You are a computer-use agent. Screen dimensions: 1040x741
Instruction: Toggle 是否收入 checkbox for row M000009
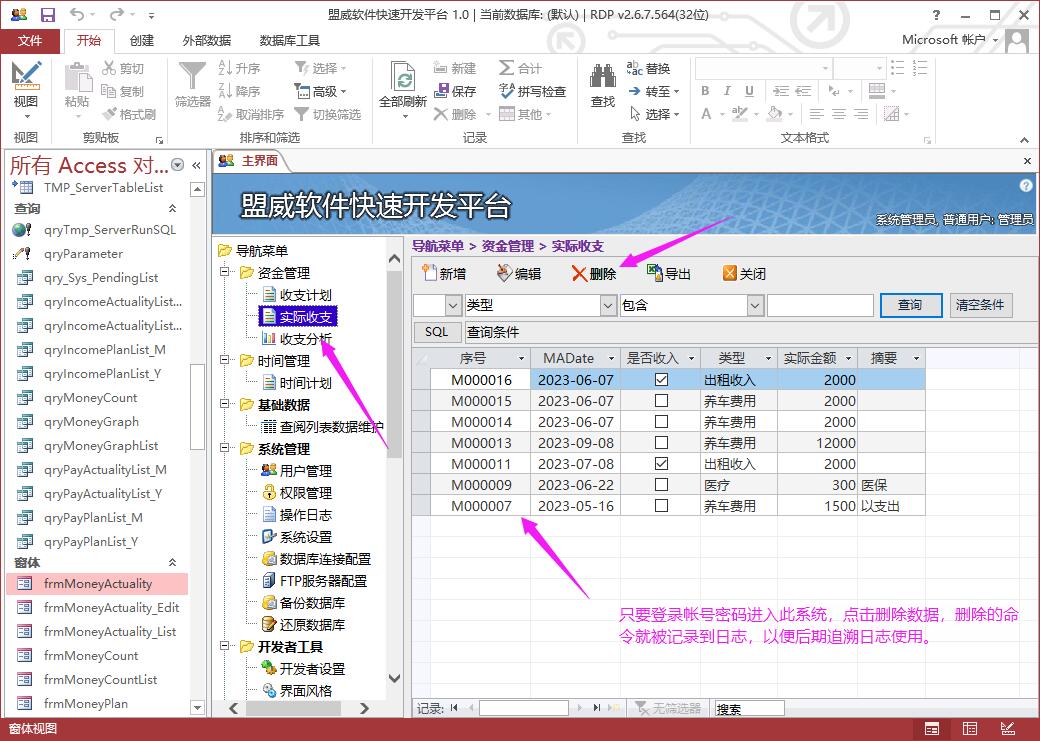(661, 485)
